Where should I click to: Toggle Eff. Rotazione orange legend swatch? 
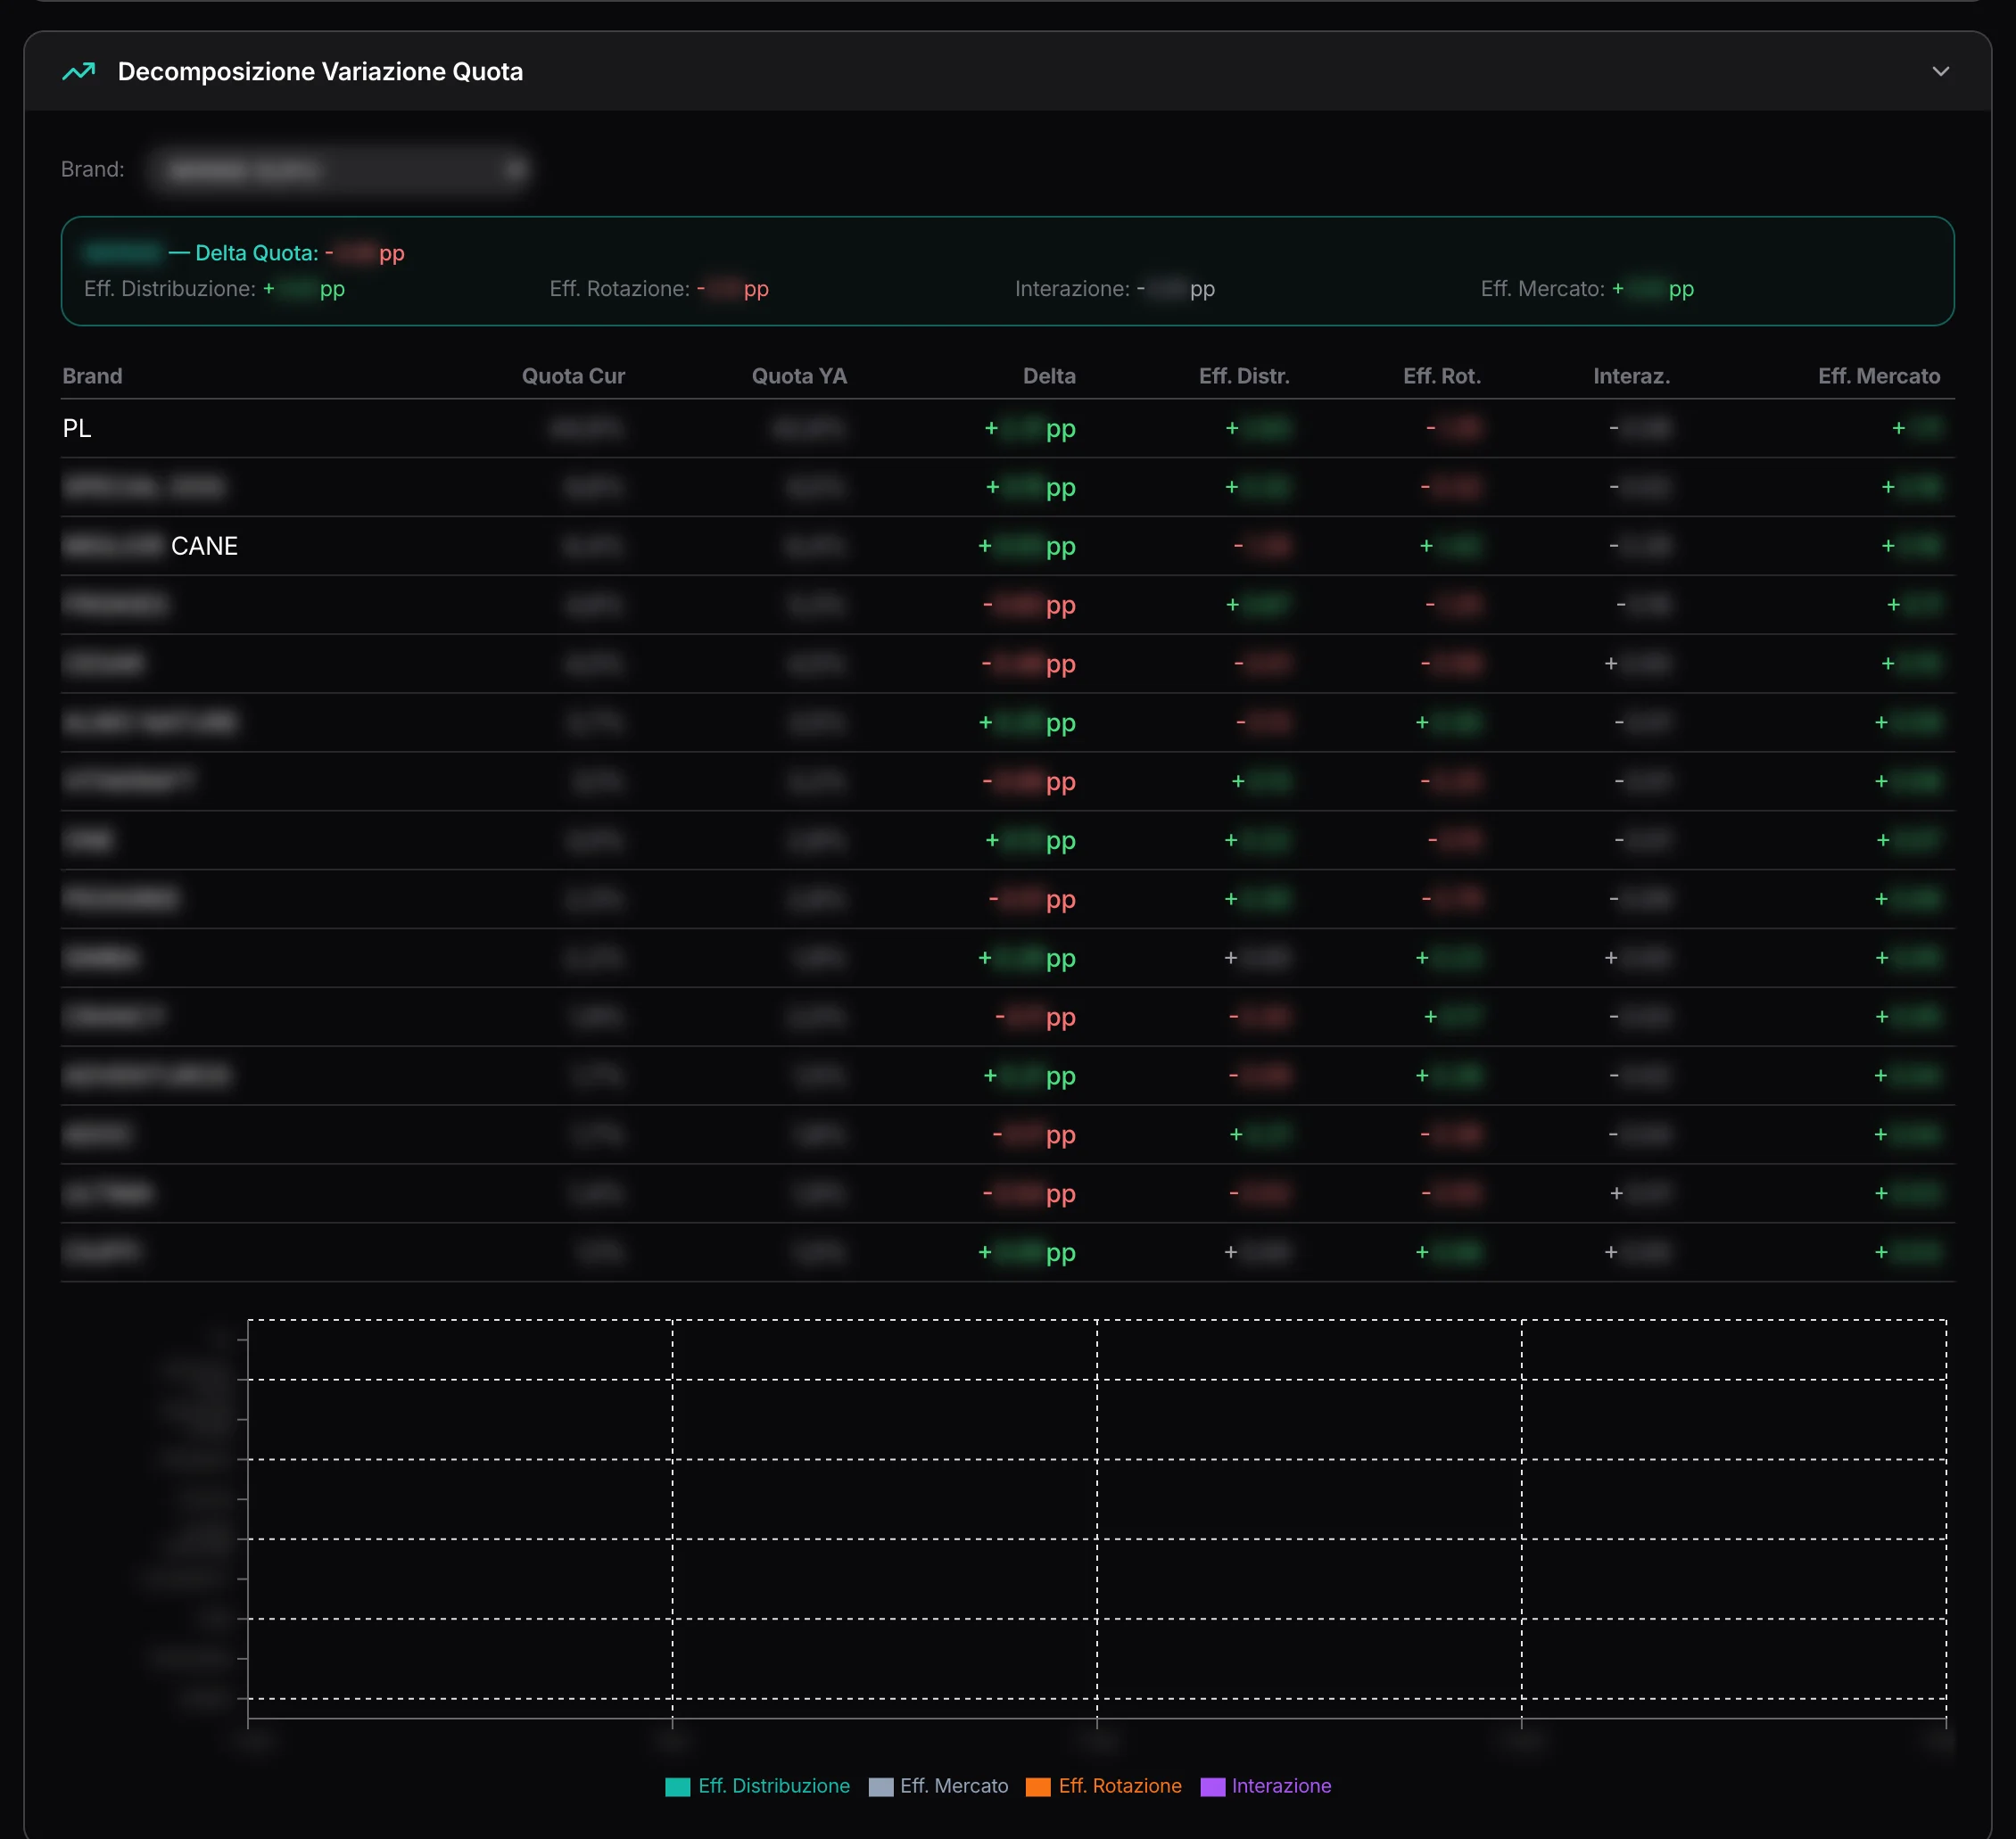1038,1787
